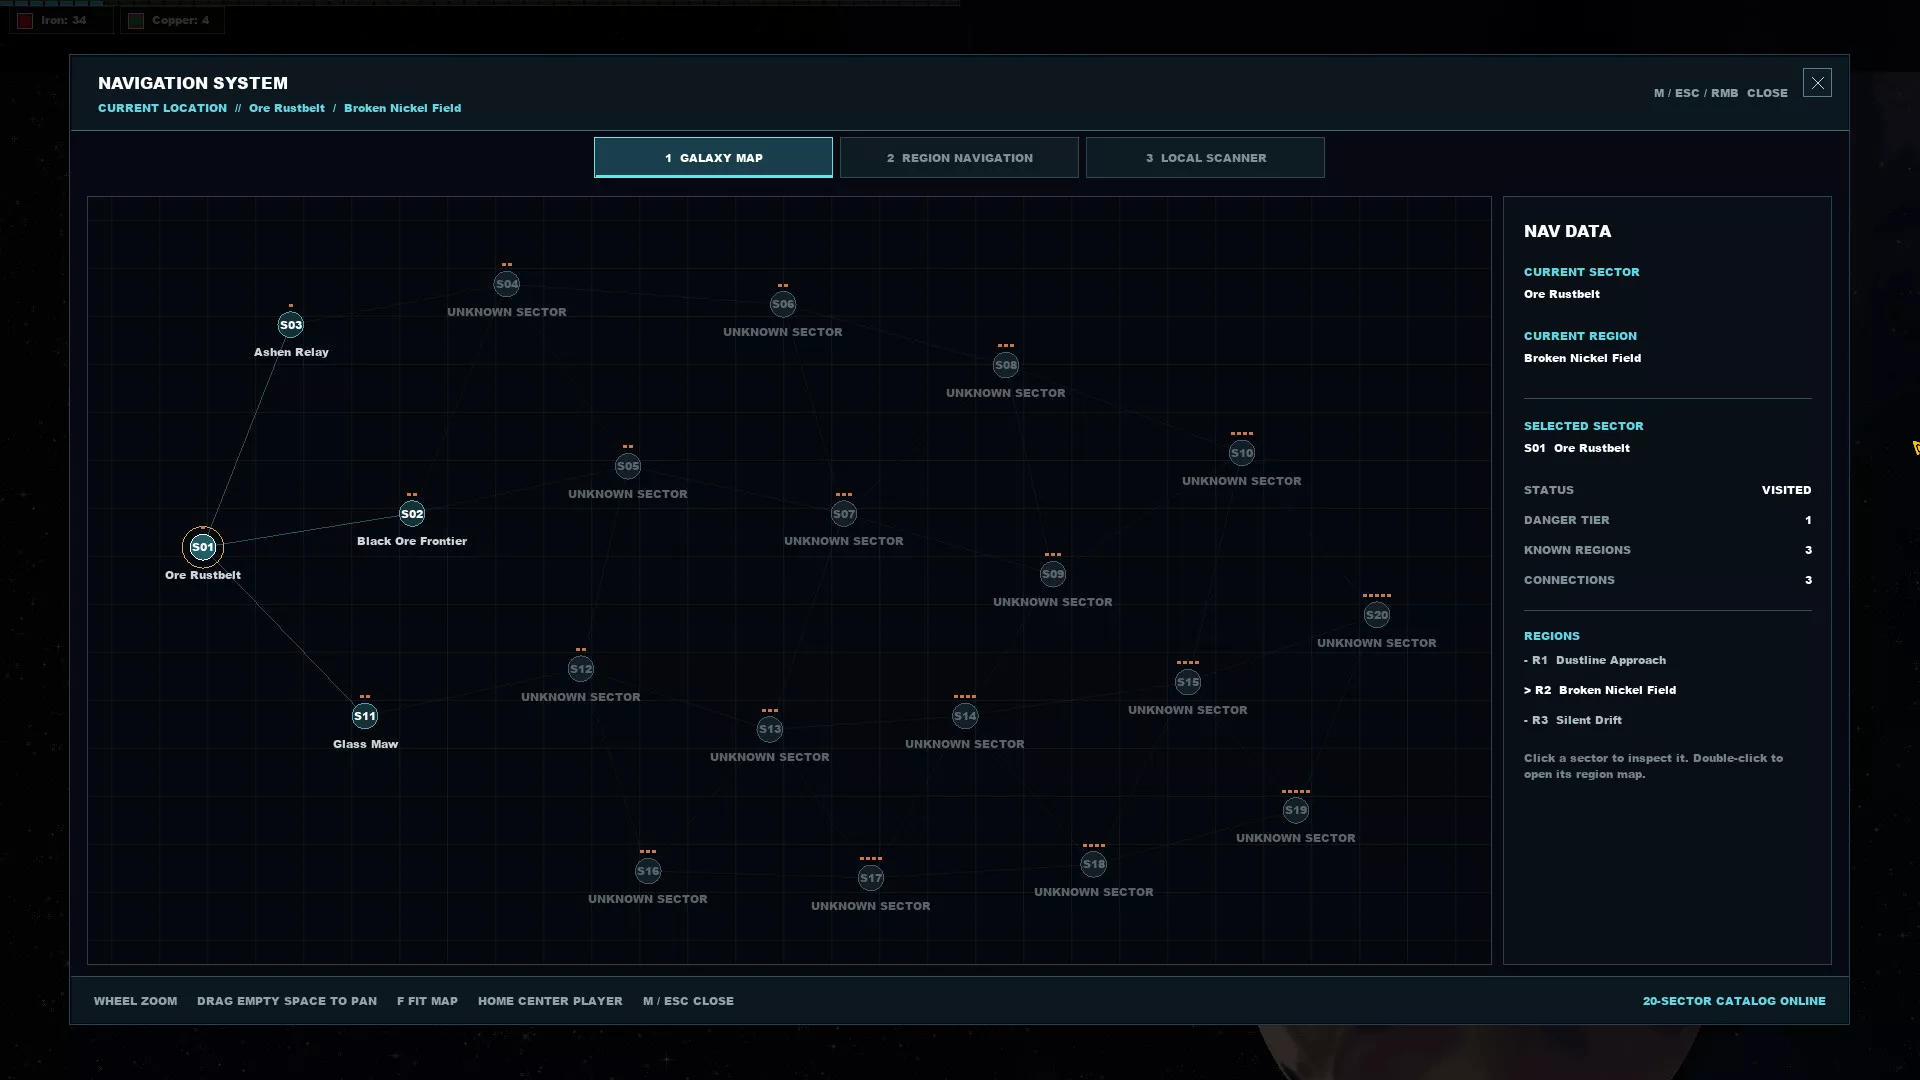Choose R3 Silent Drift region

point(1573,720)
